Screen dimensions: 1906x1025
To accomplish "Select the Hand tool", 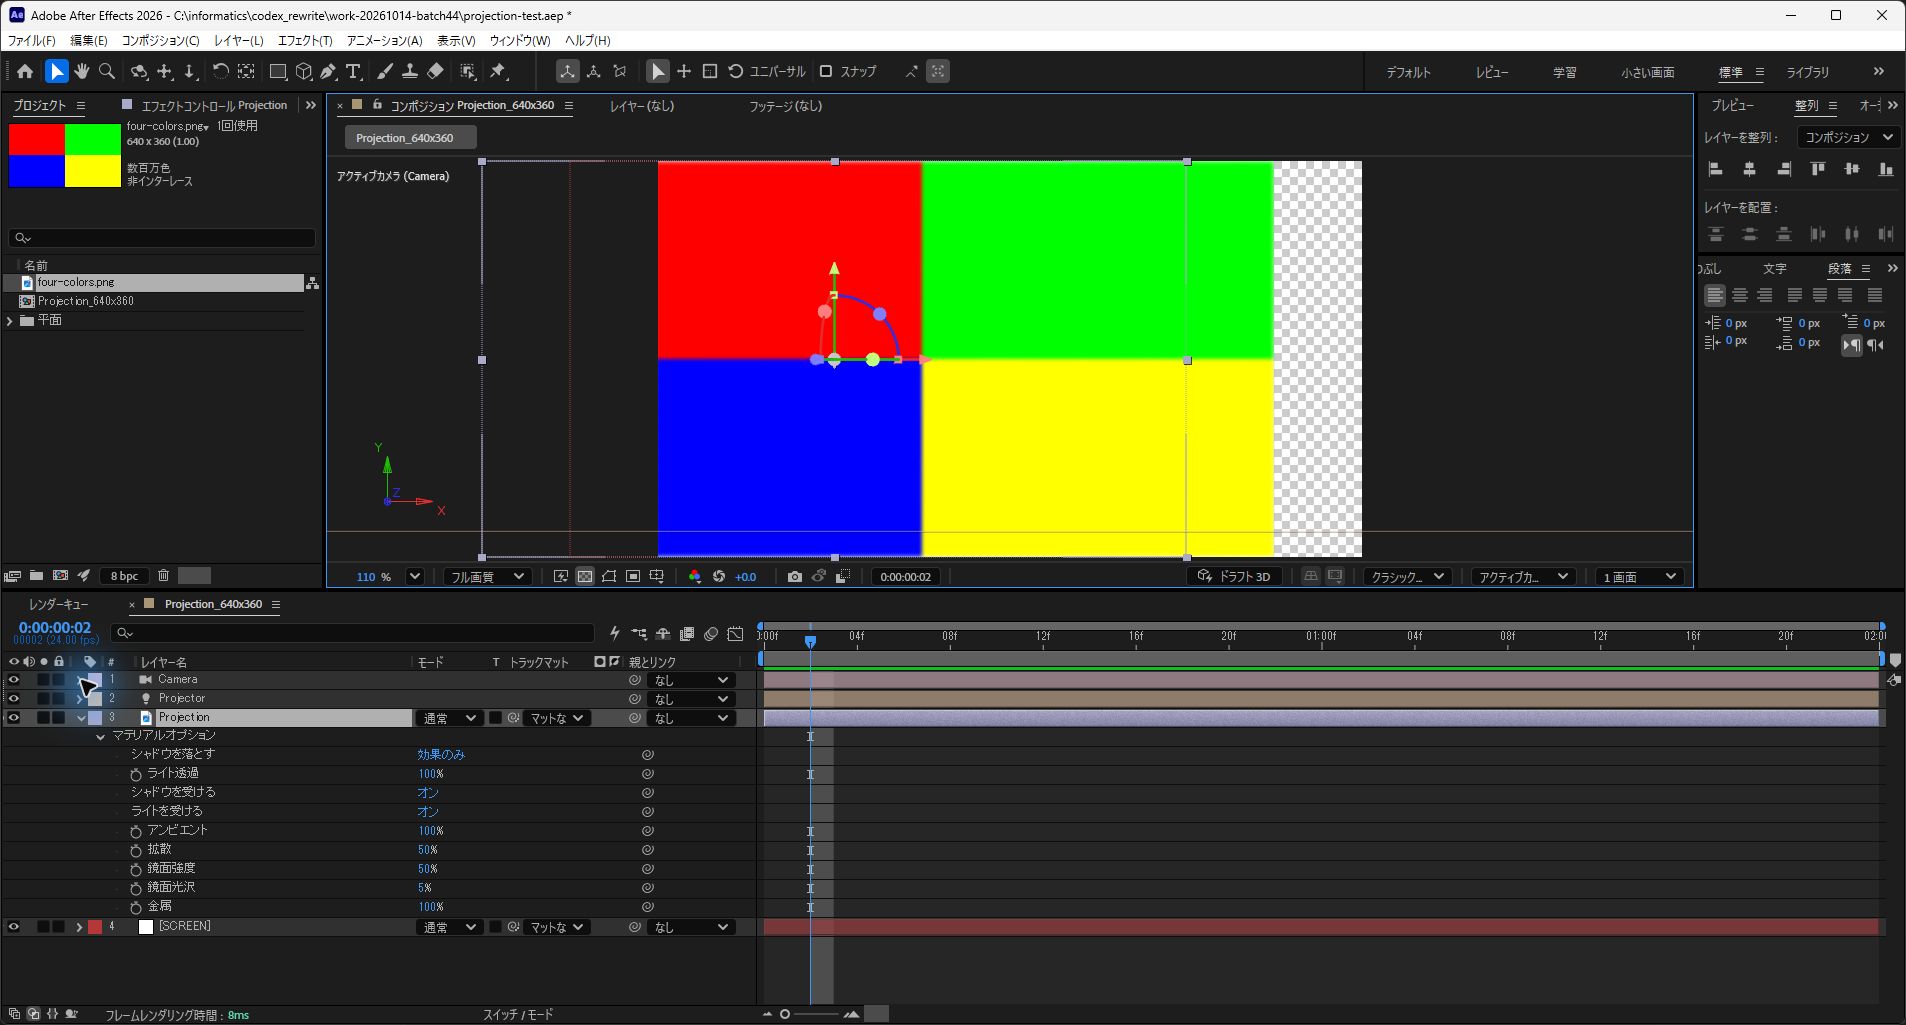I will coord(81,72).
